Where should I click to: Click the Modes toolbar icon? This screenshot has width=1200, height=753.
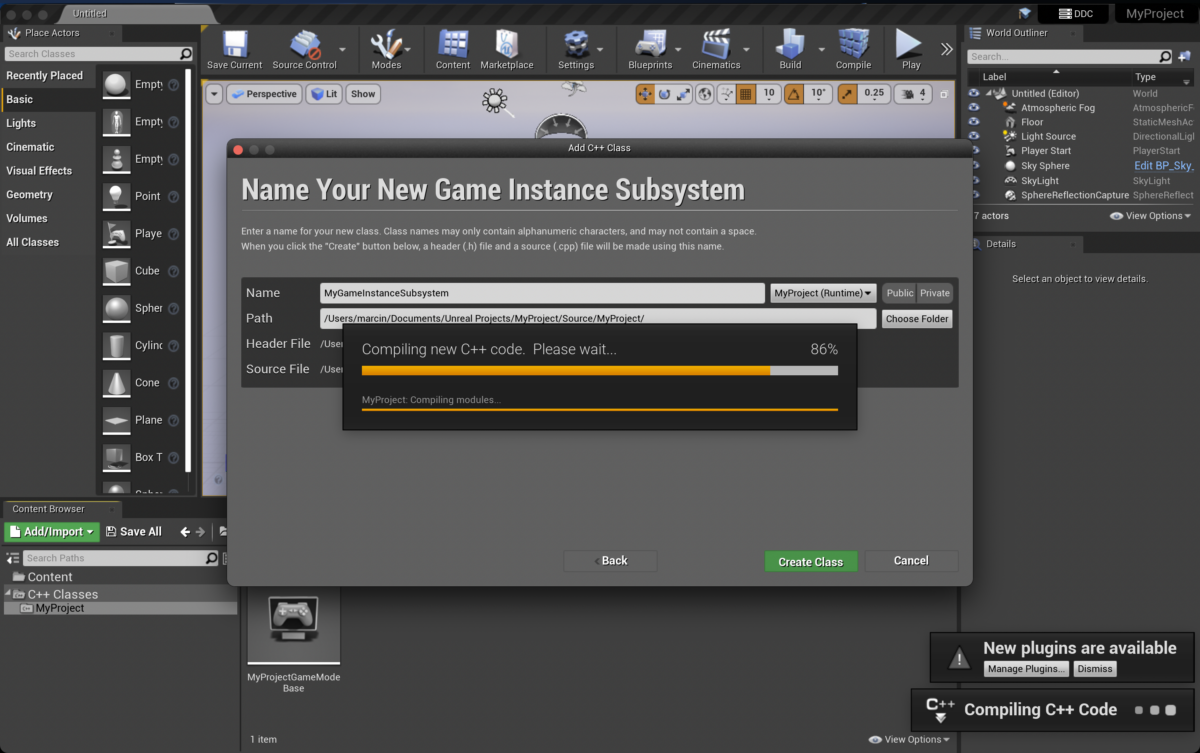pos(386,50)
